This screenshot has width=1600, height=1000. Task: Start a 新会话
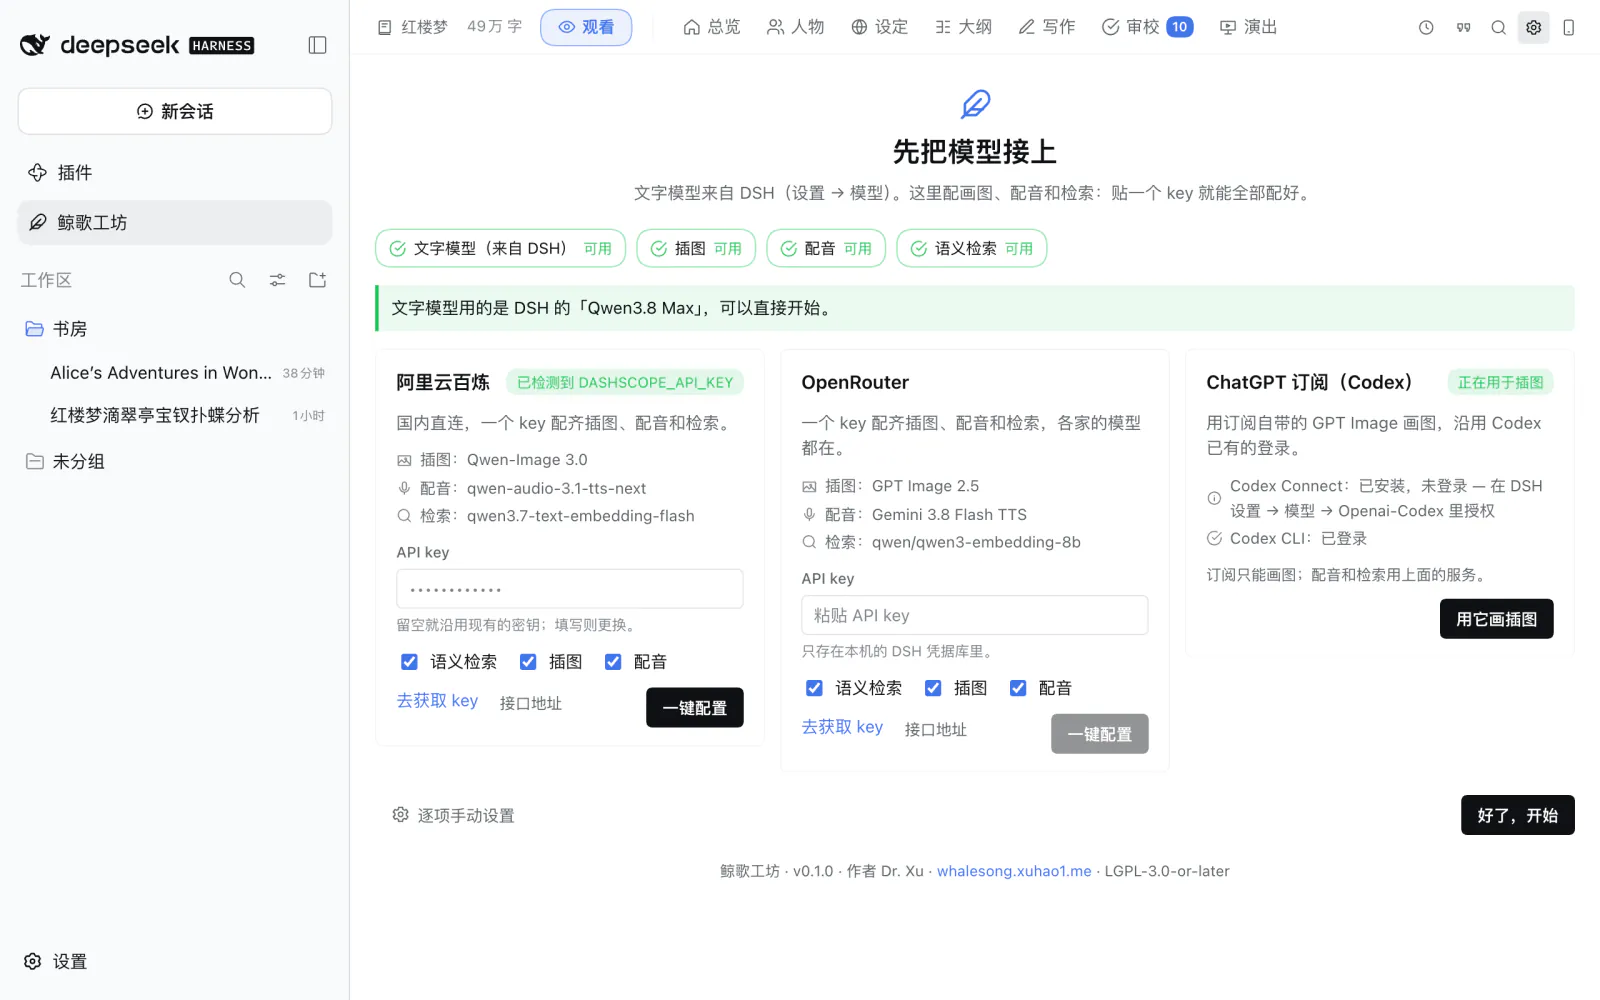pos(175,111)
